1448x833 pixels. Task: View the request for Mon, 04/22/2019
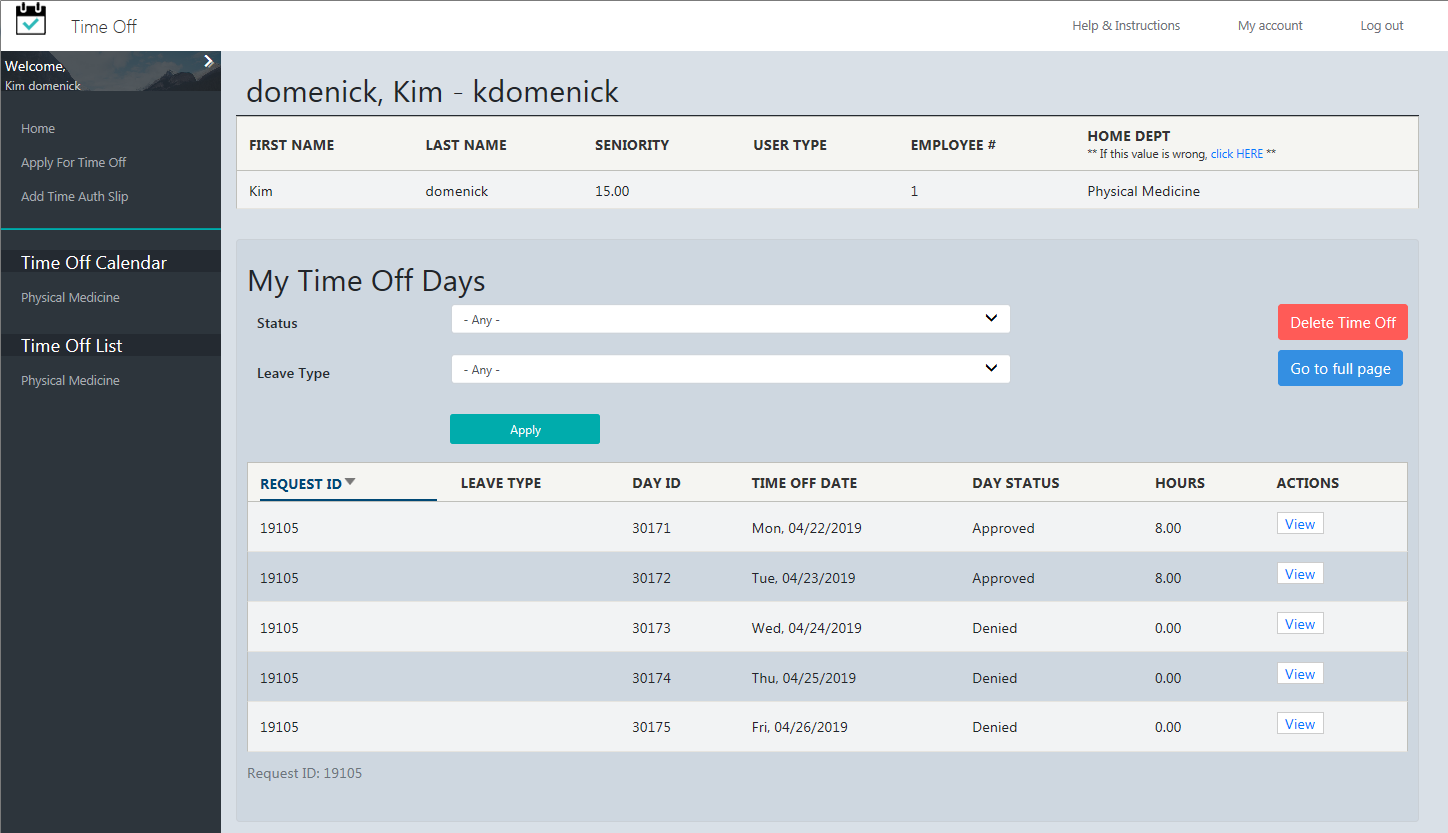point(1299,522)
